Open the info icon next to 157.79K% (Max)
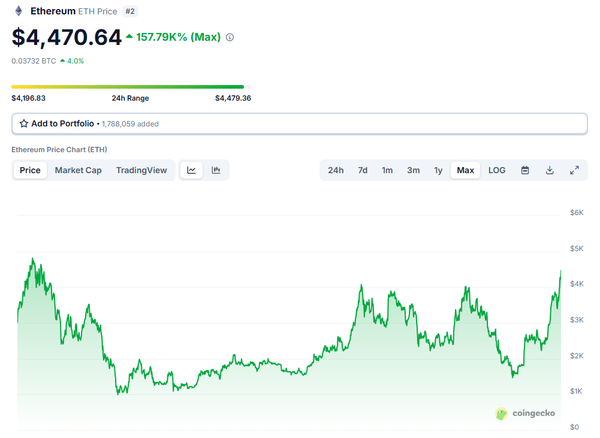 [230, 37]
